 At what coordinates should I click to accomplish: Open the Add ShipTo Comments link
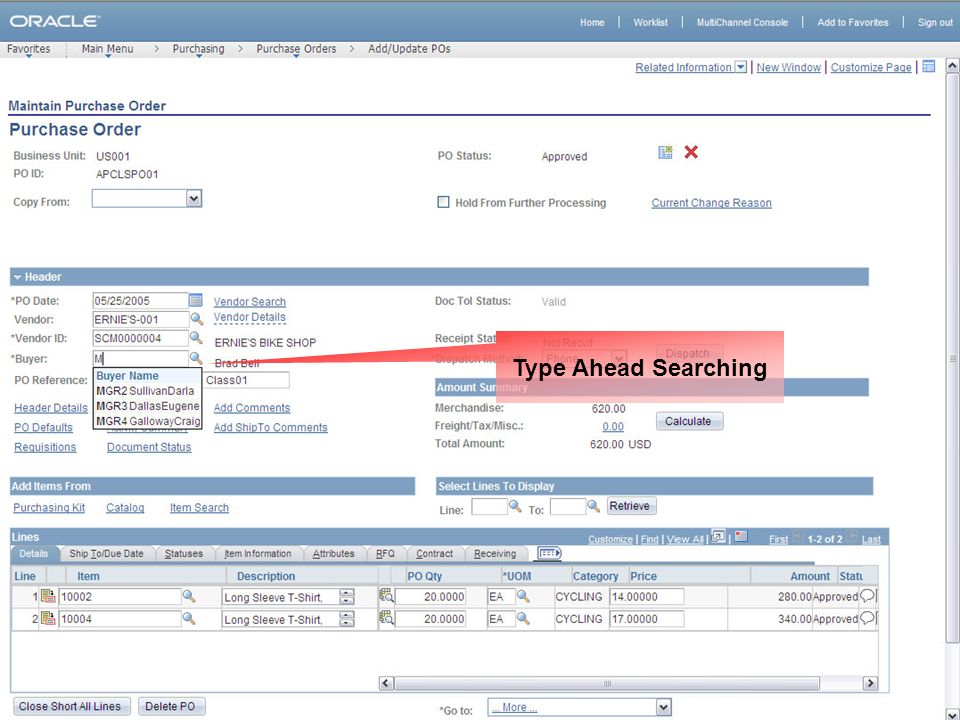271,427
